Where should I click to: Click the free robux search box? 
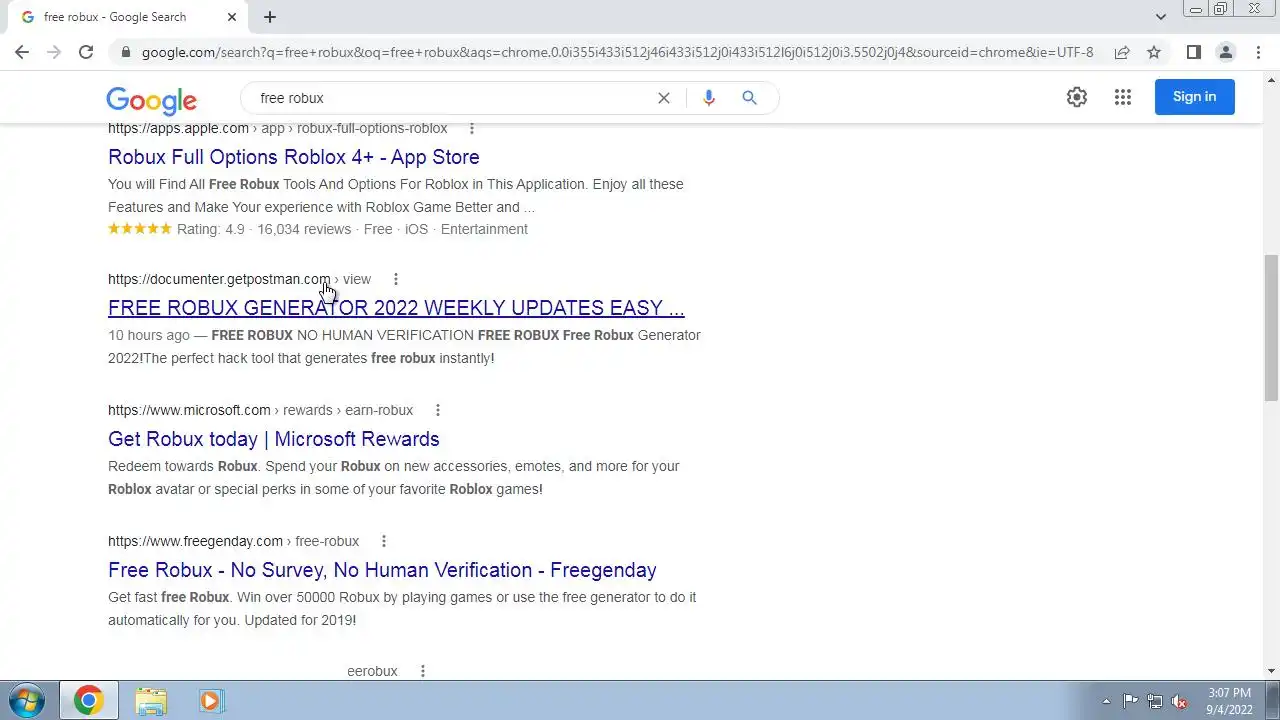pyautogui.click(x=450, y=98)
